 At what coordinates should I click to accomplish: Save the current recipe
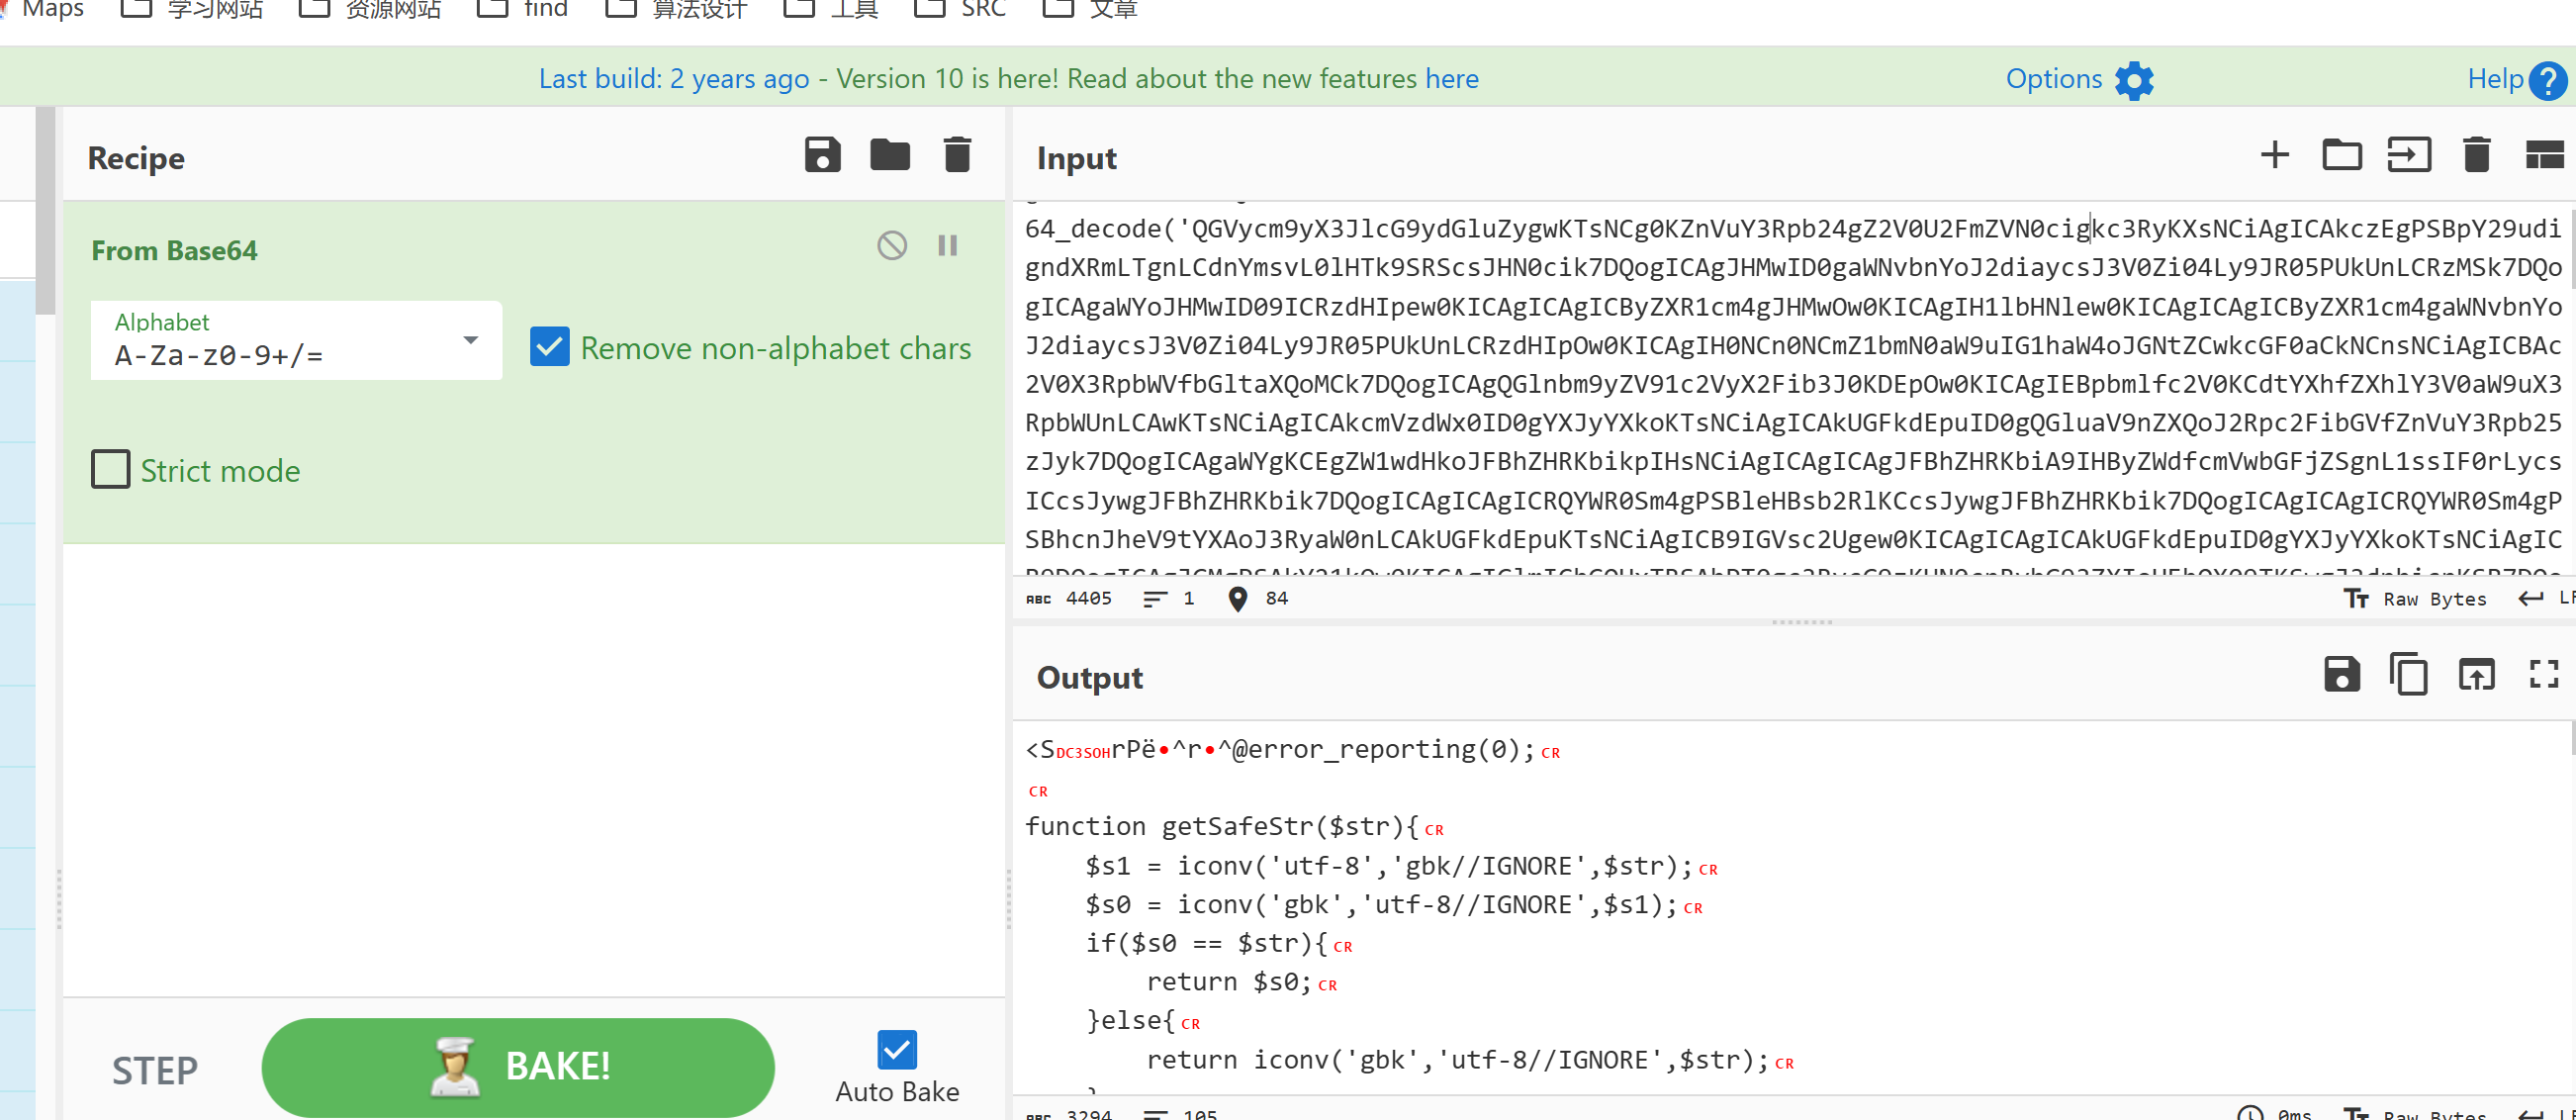[x=822, y=155]
